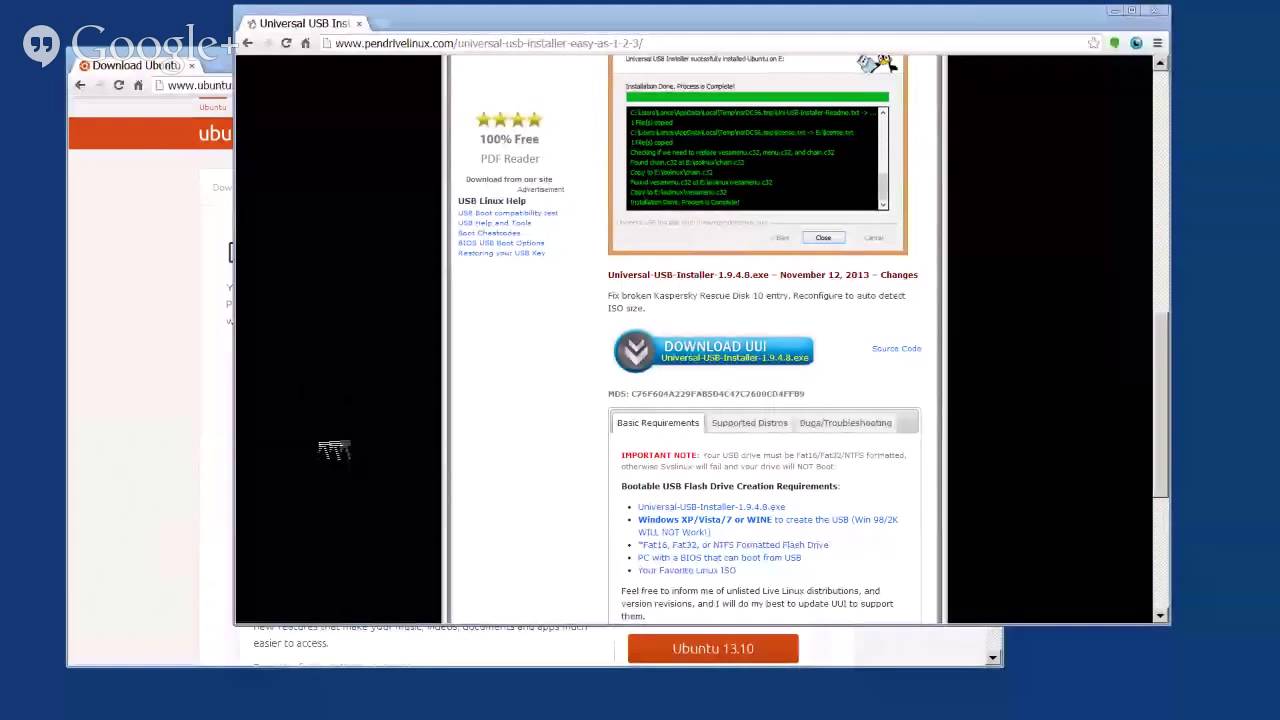Click the vertical scrollbar thumb of the pendrivelinux page
Image resolution: width=1280 pixels, height=720 pixels.
[x=1161, y=405]
